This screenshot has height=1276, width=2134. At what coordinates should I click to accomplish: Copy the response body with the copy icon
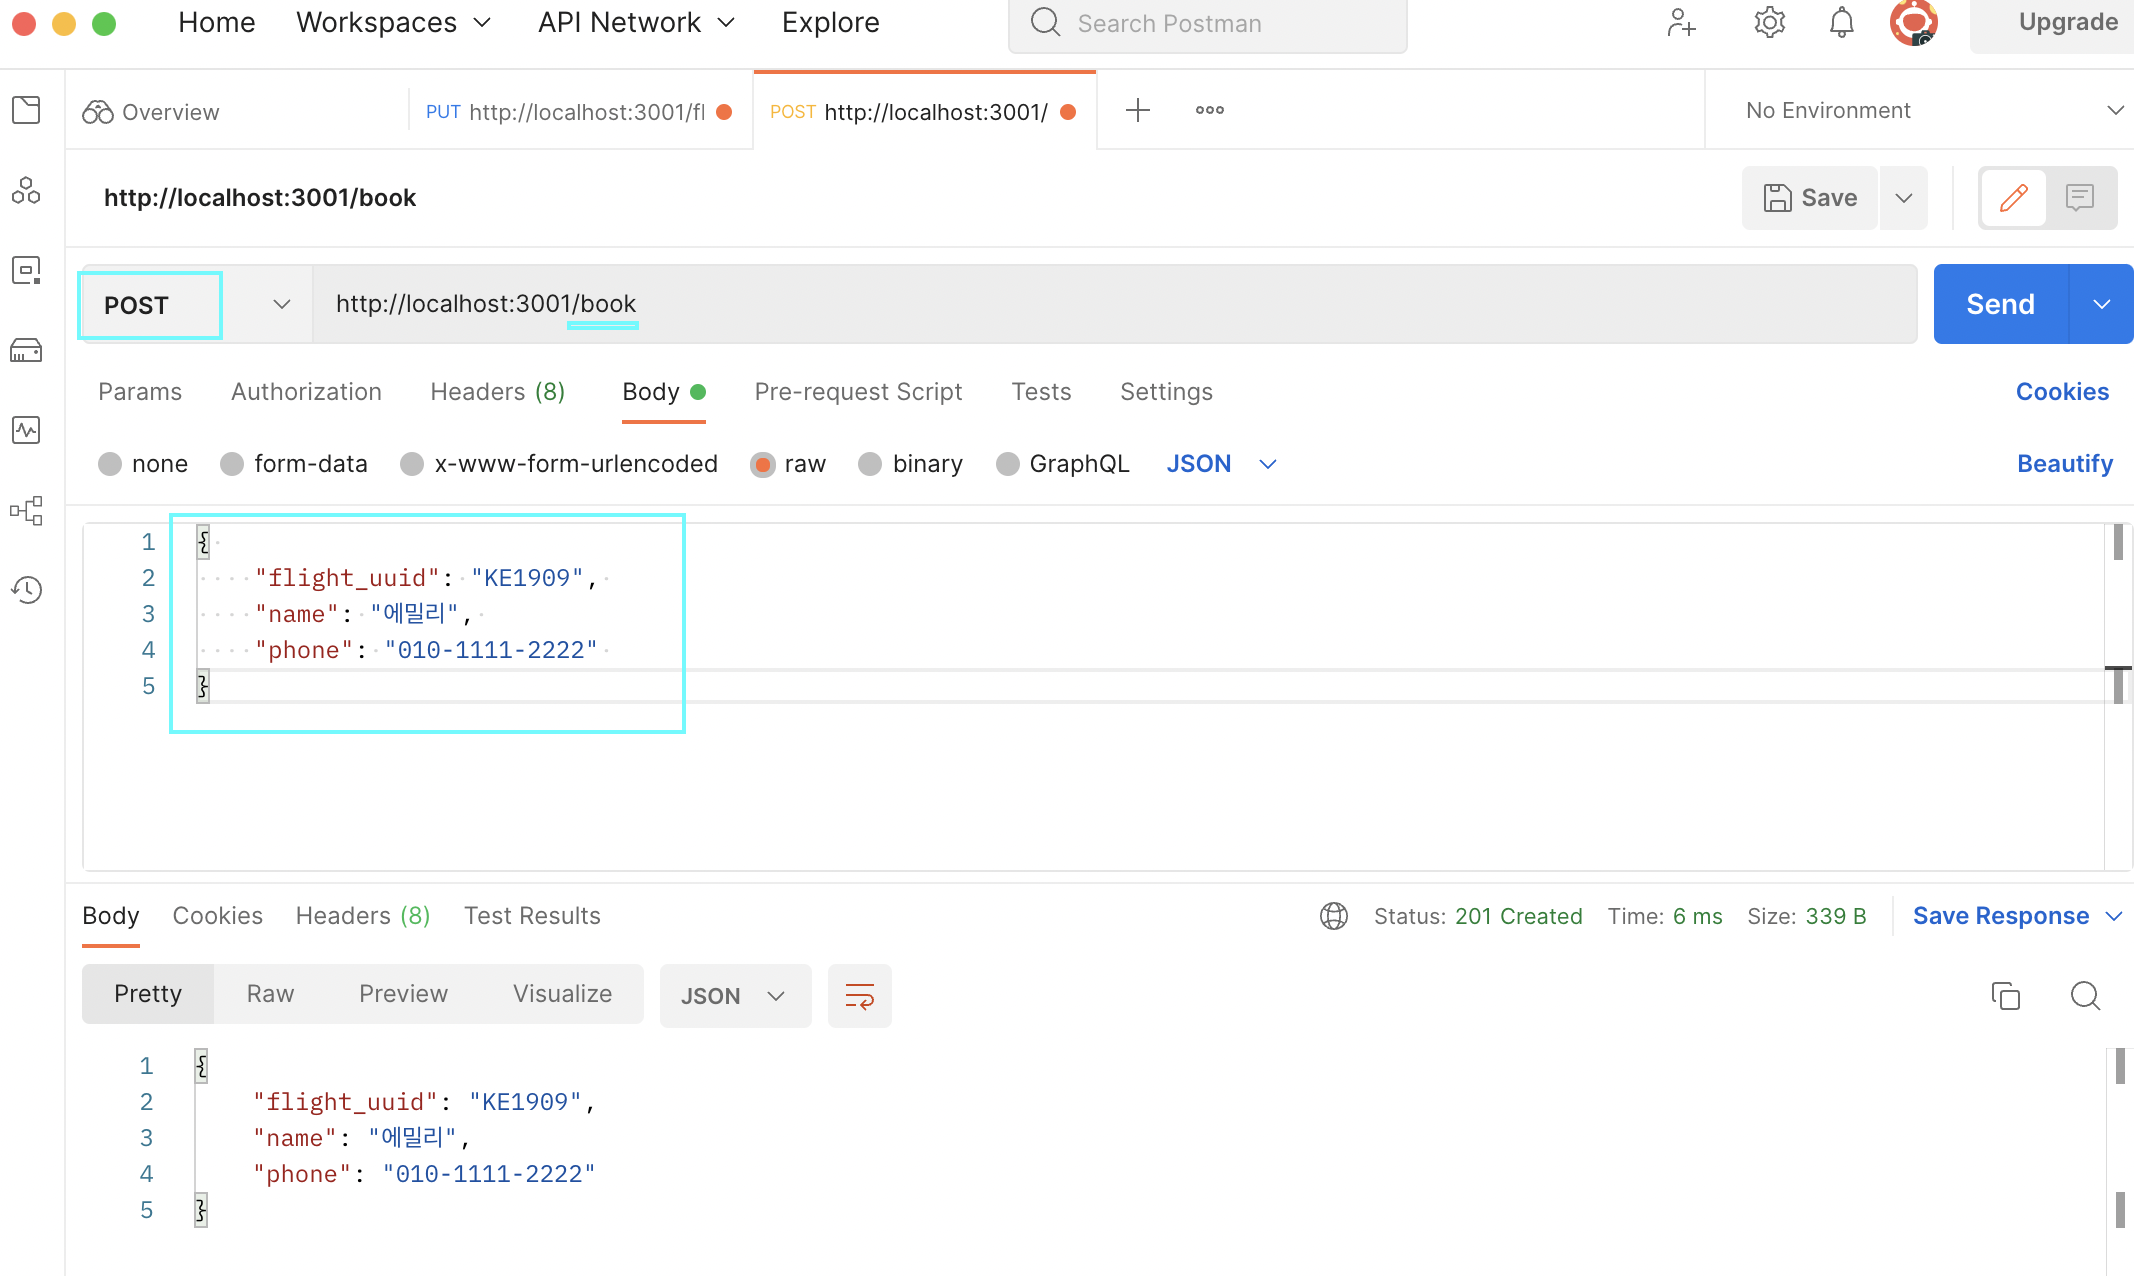click(2005, 995)
